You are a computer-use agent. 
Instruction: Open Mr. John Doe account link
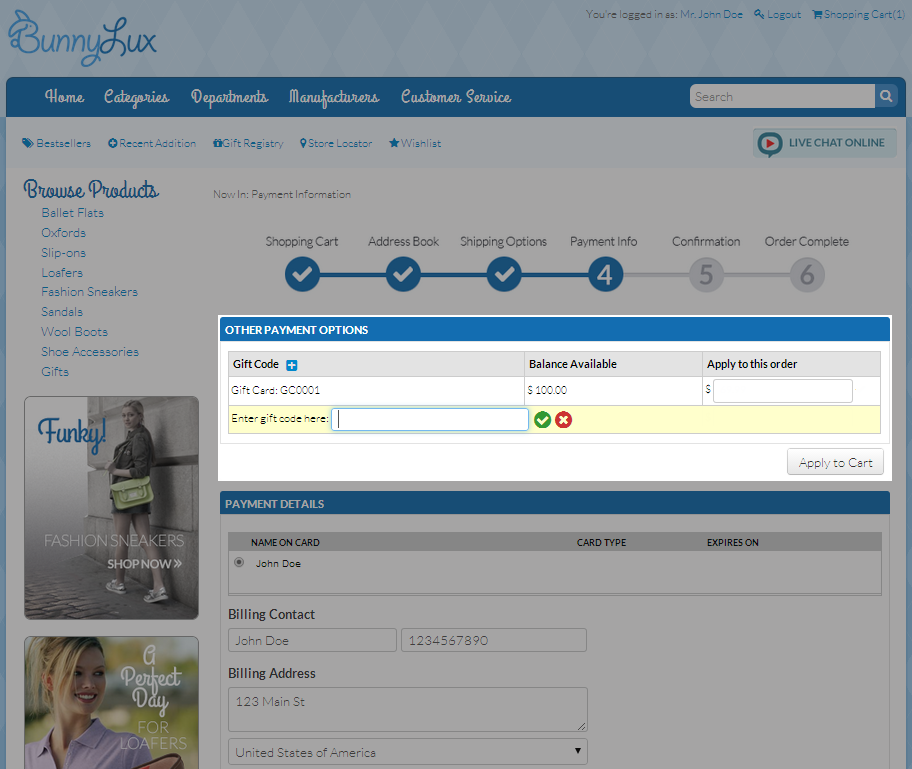pos(711,14)
